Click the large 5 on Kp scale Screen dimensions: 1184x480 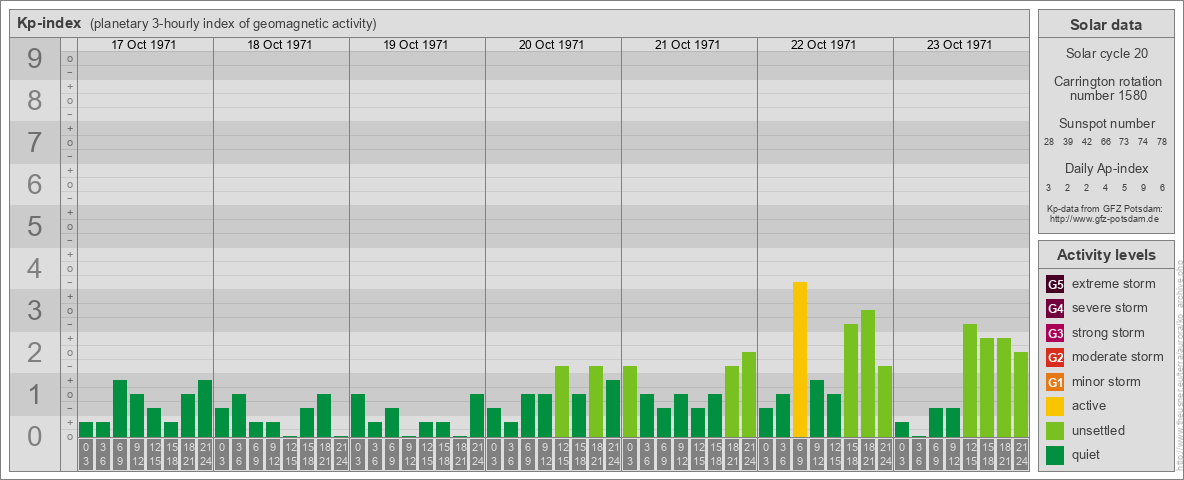coord(35,226)
